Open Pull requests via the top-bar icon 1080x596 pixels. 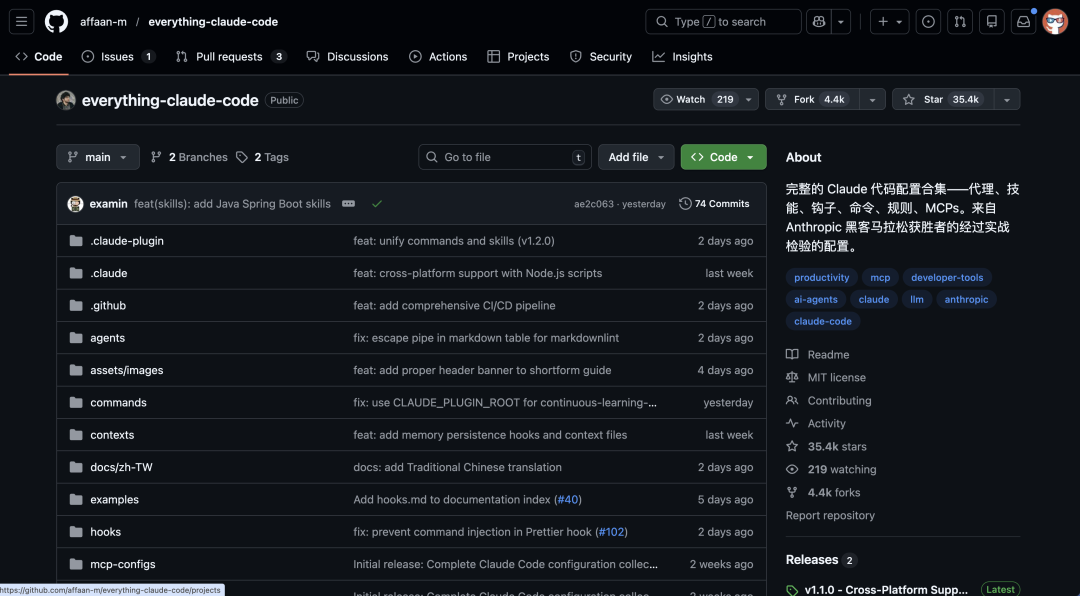[x=960, y=21]
